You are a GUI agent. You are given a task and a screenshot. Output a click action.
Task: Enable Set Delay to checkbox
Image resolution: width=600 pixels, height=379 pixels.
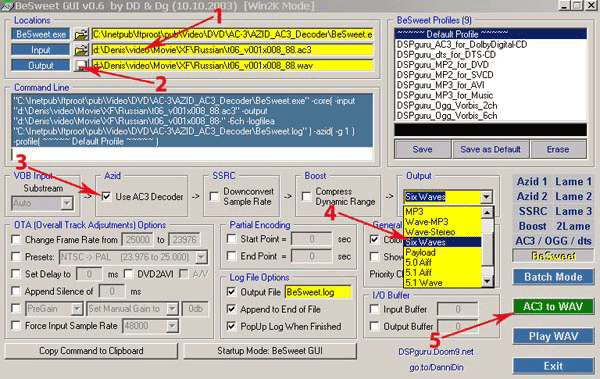click(x=16, y=274)
